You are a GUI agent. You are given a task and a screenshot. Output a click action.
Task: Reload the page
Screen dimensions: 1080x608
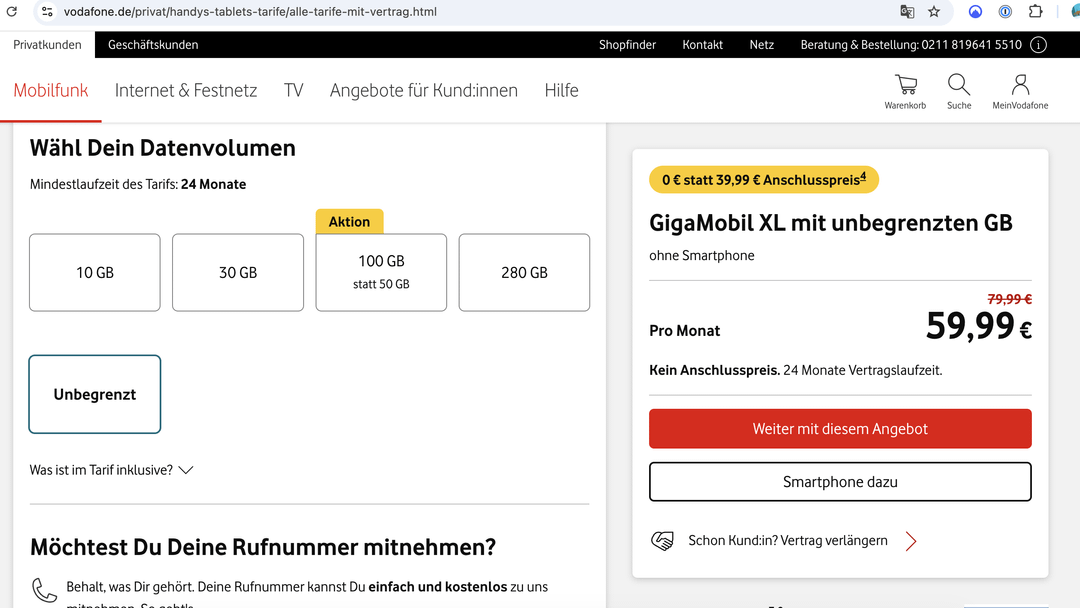pos(12,12)
